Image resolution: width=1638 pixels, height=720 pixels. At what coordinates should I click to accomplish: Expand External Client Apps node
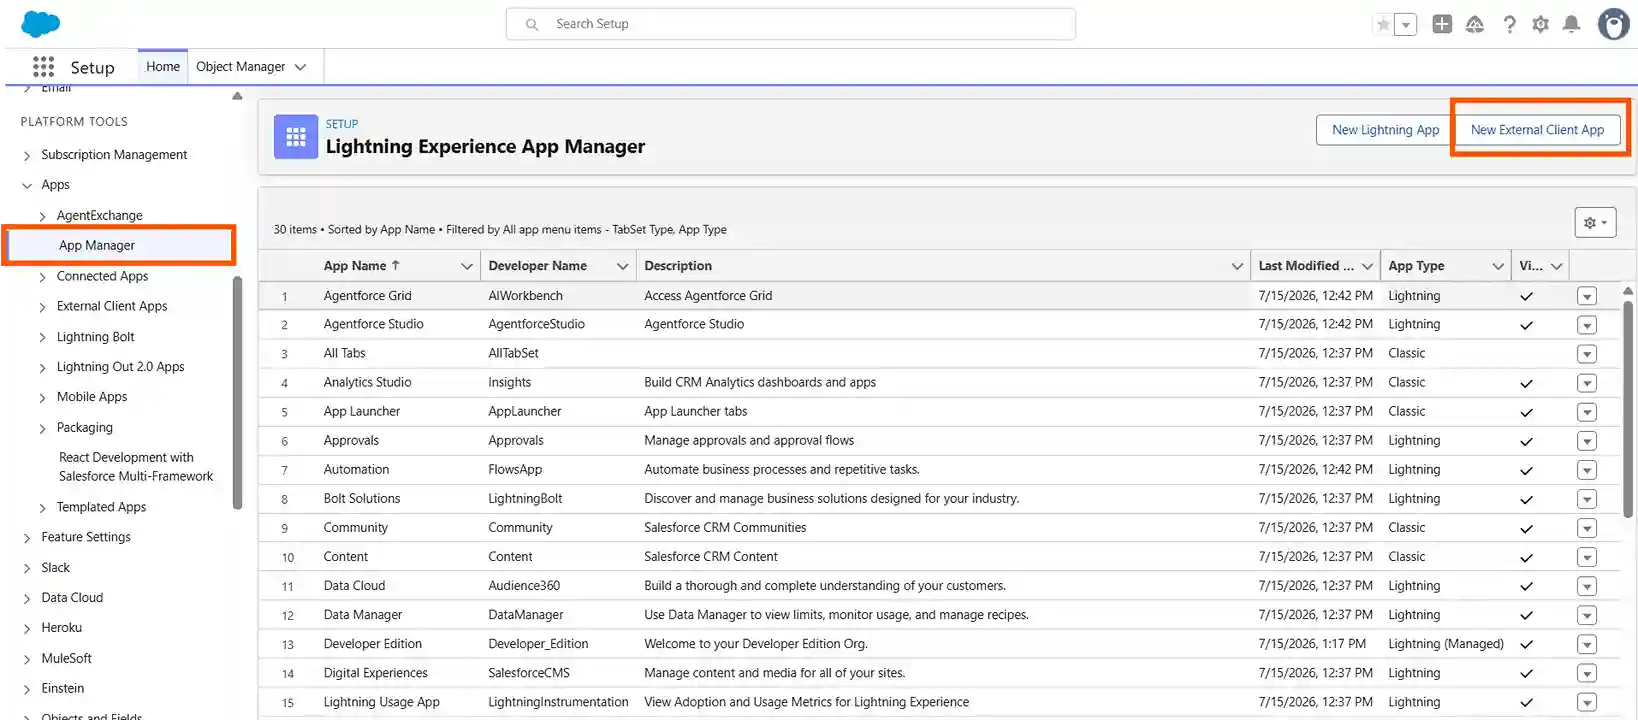[x=42, y=307]
